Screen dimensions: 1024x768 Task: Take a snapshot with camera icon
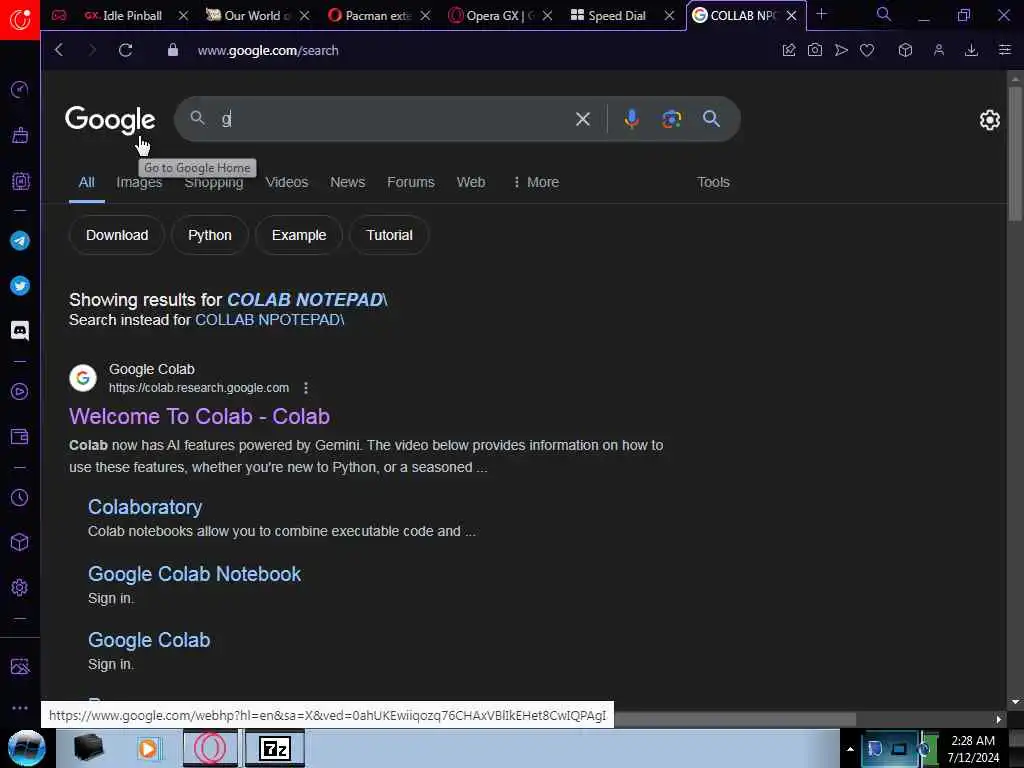click(x=814, y=50)
